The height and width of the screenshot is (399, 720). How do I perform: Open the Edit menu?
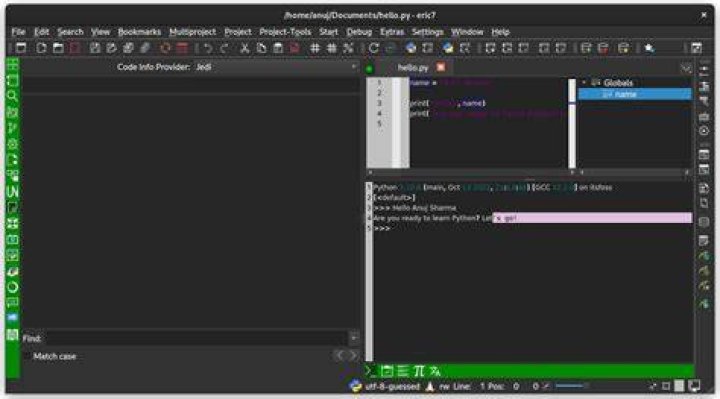(x=41, y=32)
